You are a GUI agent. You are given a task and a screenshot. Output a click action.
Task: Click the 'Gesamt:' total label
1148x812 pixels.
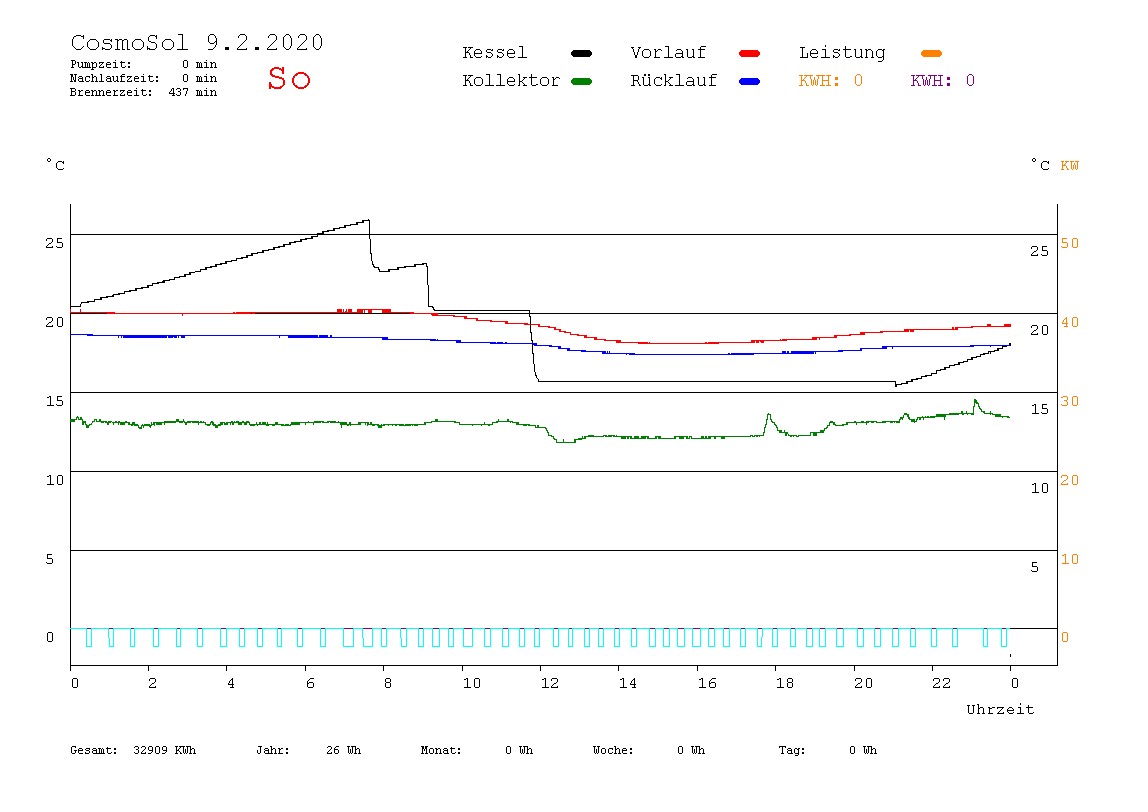click(x=94, y=750)
